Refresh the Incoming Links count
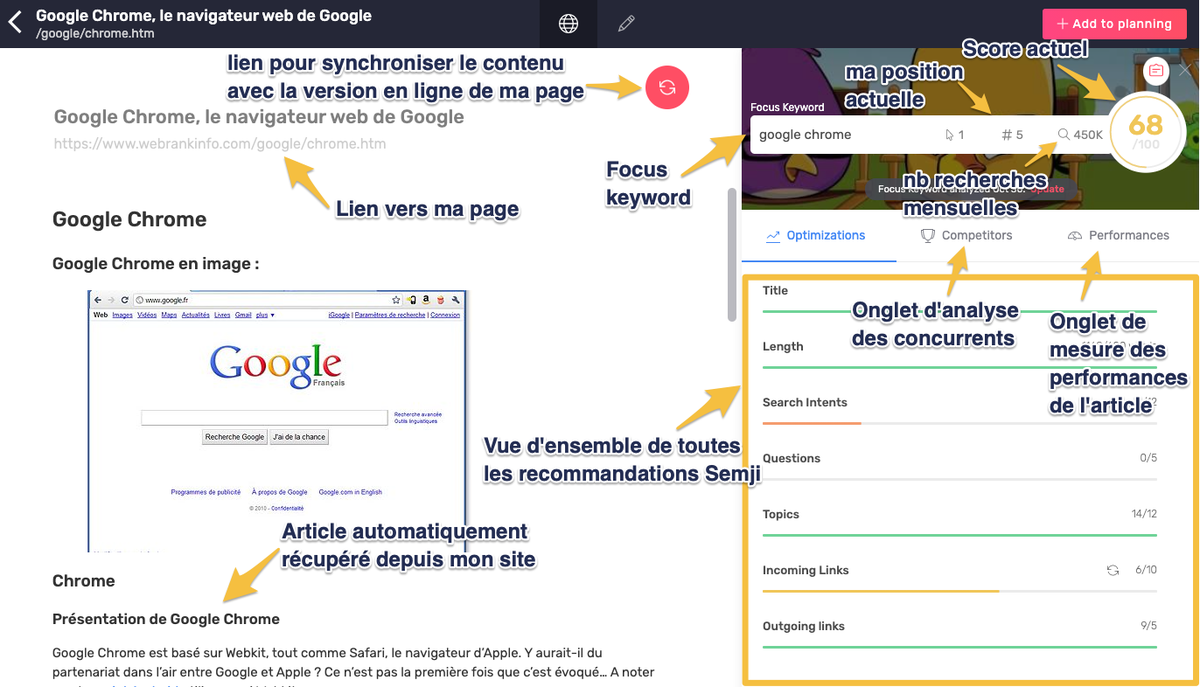The width and height of the screenshot is (1200, 687). [x=1112, y=570]
